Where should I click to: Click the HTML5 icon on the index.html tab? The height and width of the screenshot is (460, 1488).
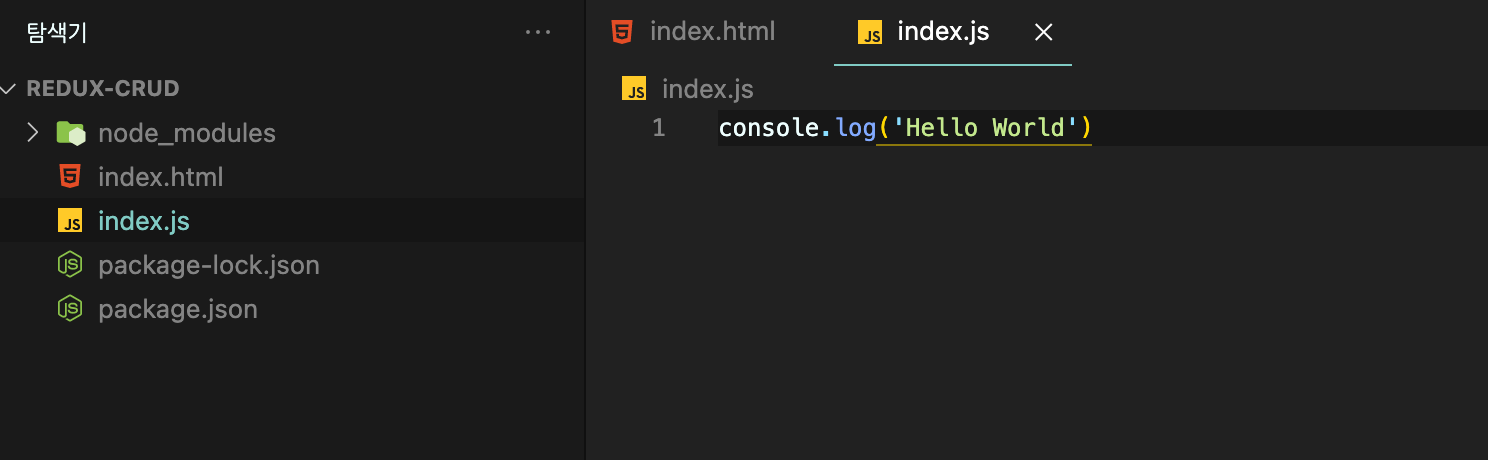(622, 32)
